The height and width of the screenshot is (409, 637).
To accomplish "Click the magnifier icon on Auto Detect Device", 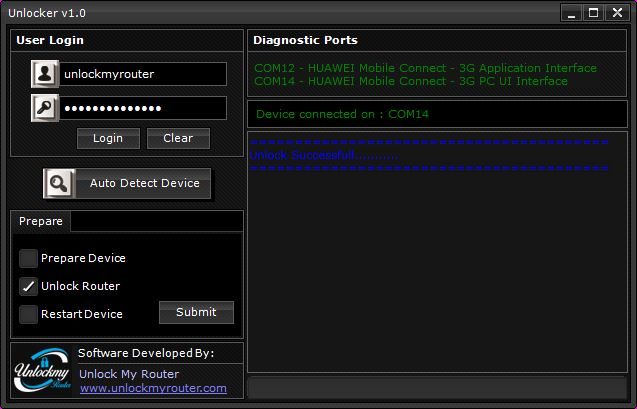I will tap(59, 184).
